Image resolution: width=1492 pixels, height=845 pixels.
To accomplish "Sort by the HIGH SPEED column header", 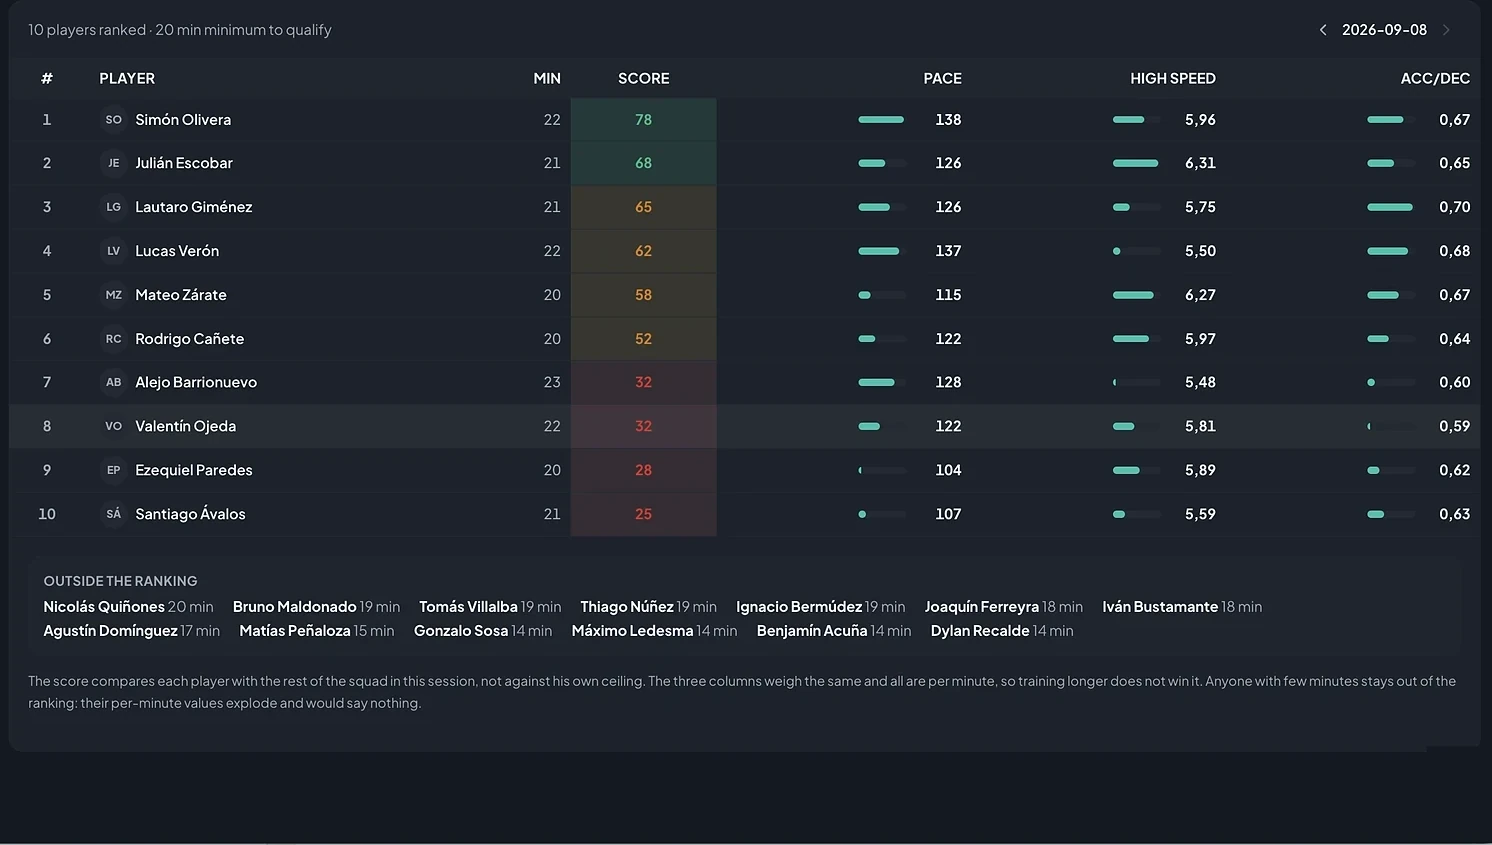I will click(1173, 78).
